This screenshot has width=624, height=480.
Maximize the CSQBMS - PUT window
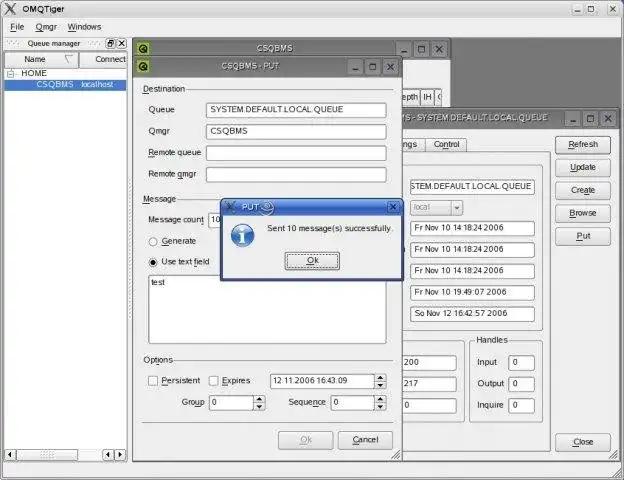point(372,67)
